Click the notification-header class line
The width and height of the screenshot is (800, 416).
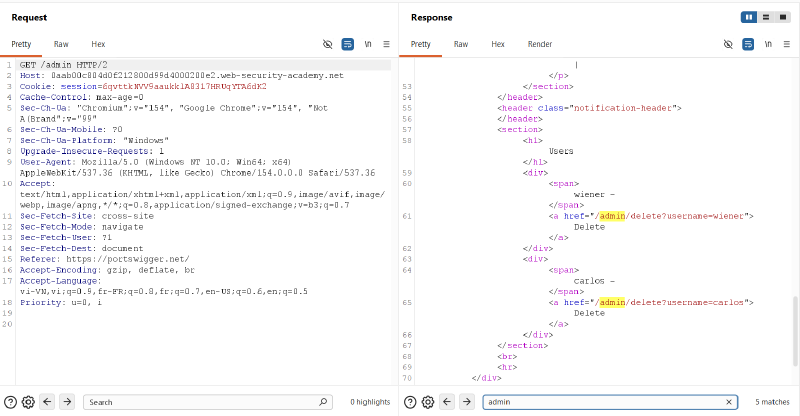pos(589,108)
